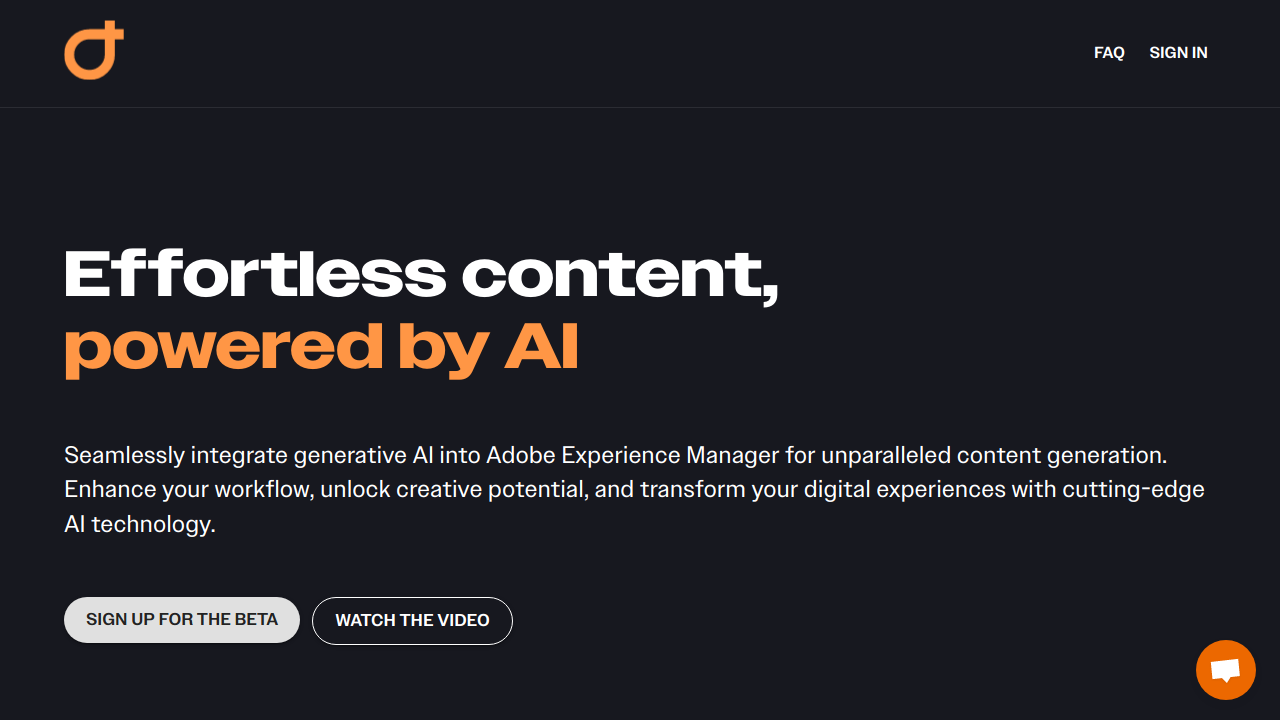Open the orange chat bubble widget
Screen dimensions: 1280x720
pyautogui.click(x=1225, y=670)
